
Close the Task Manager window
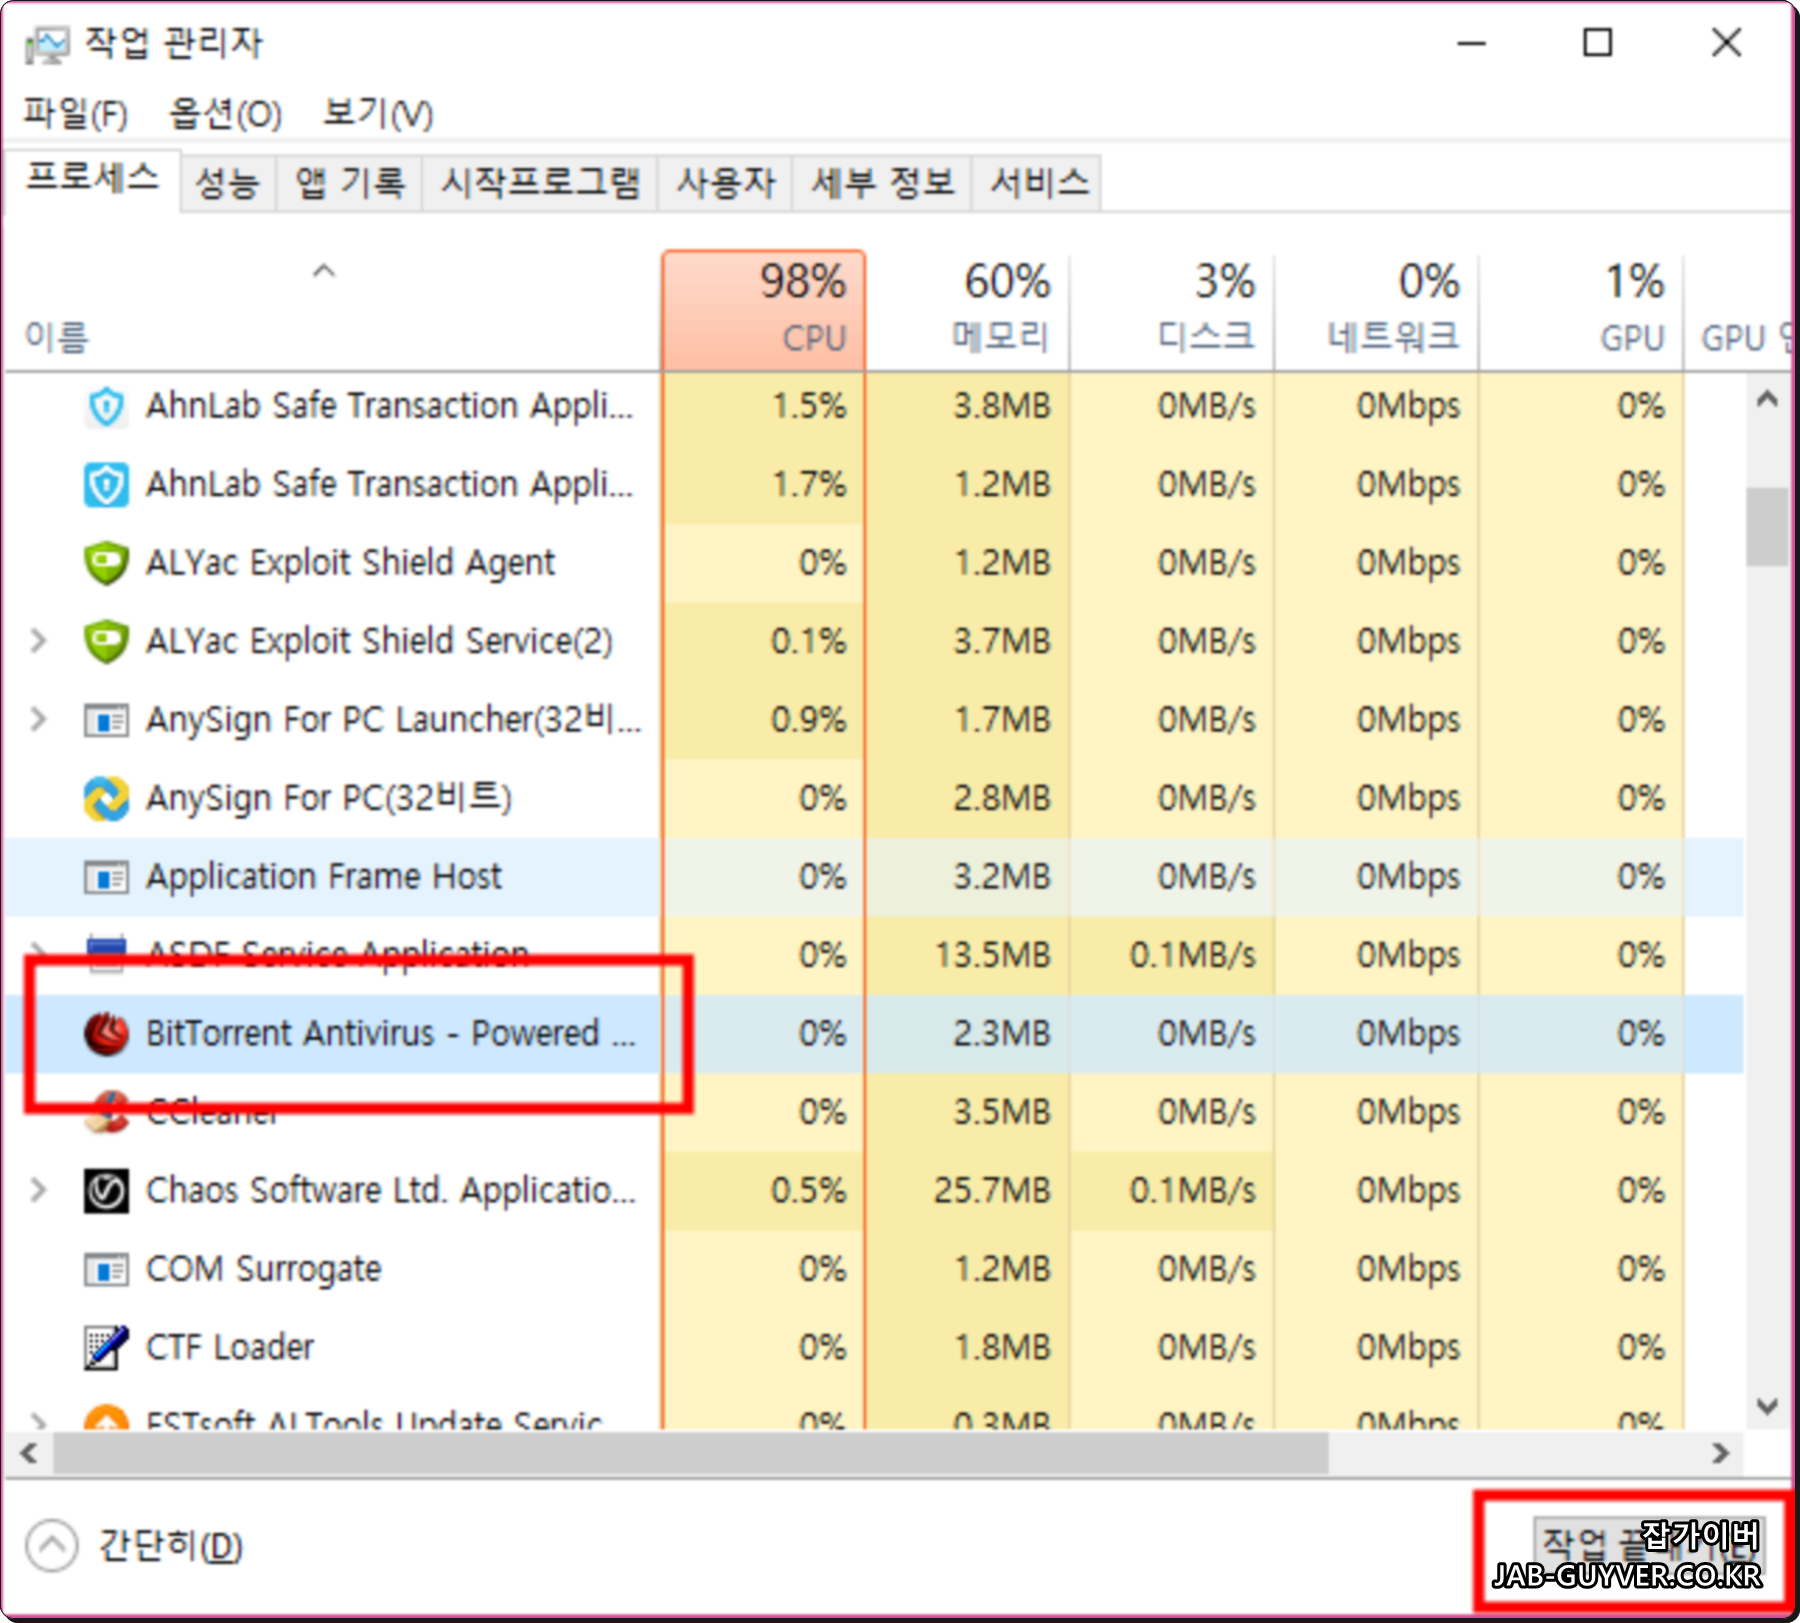(1726, 43)
